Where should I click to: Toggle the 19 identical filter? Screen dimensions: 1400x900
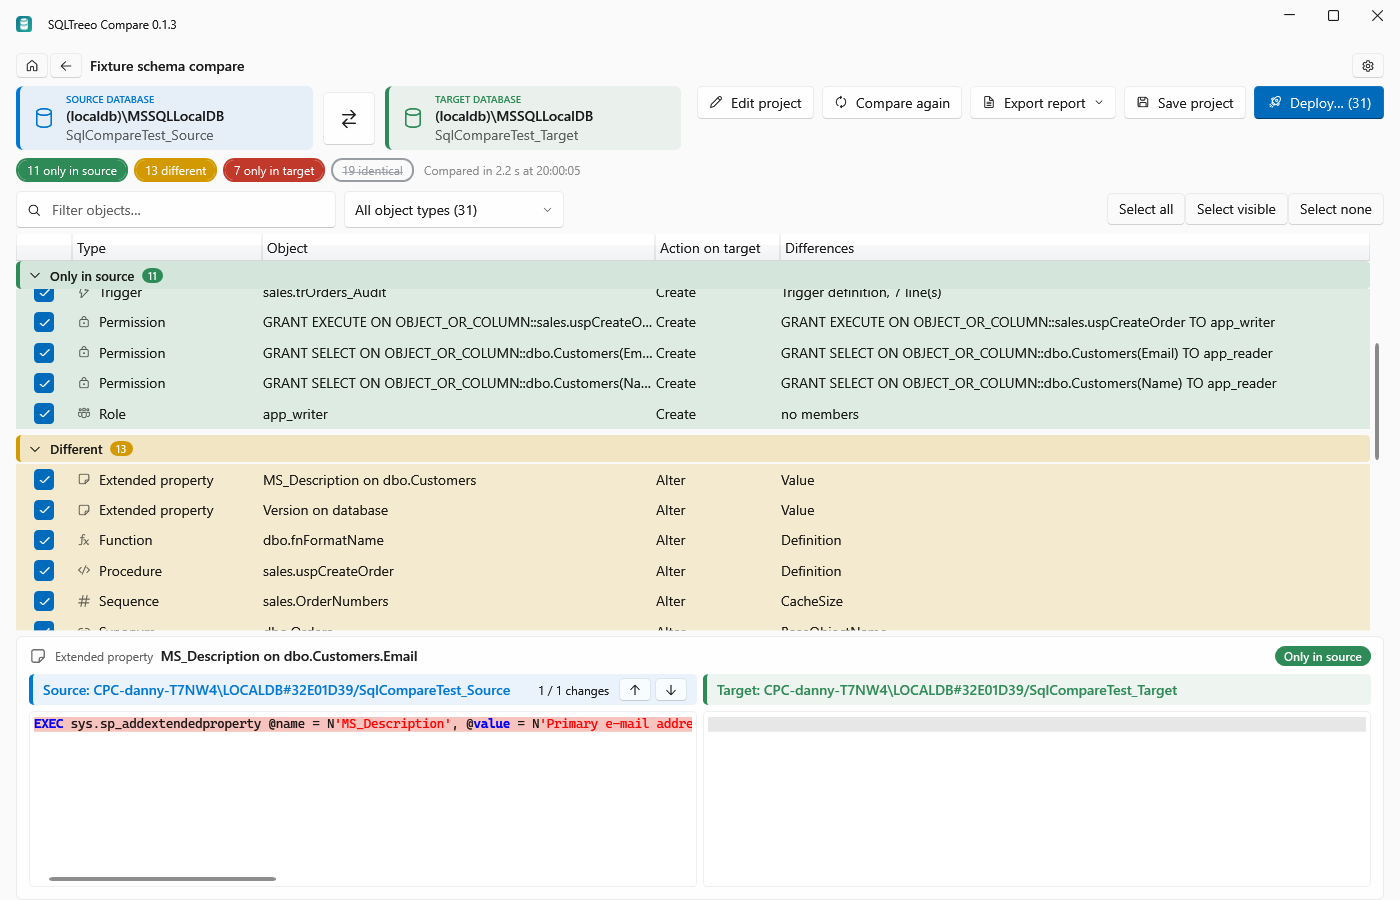coord(372,171)
